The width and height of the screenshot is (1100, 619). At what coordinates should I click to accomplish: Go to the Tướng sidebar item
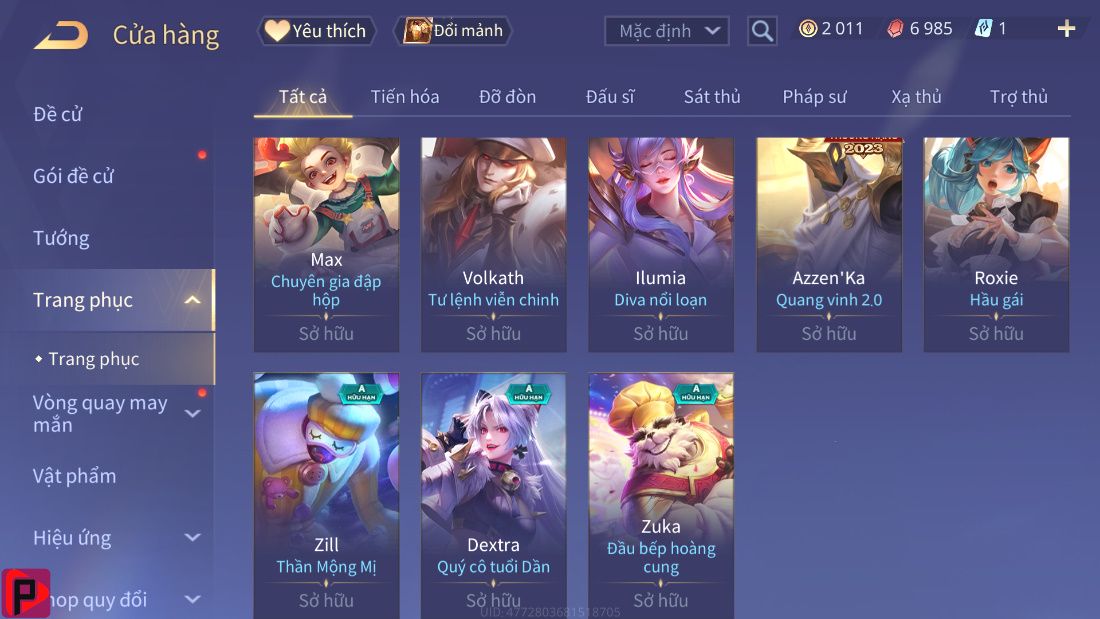coord(61,239)
